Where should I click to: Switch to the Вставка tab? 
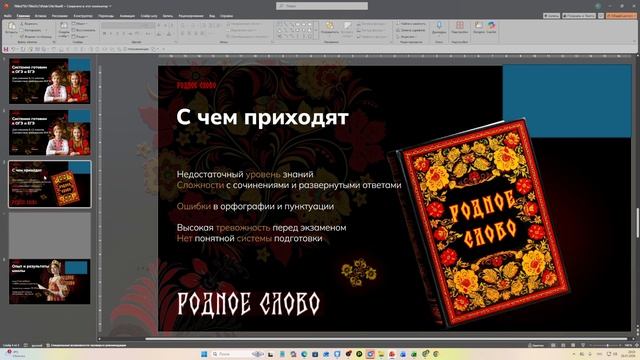click(40, 16)
